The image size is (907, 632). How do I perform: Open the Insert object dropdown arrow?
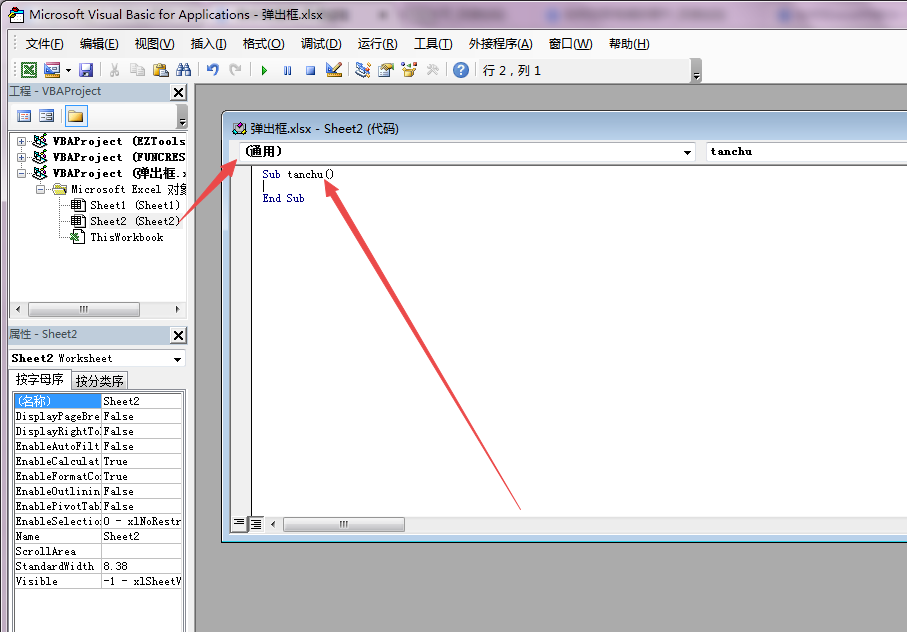[68, 71]
